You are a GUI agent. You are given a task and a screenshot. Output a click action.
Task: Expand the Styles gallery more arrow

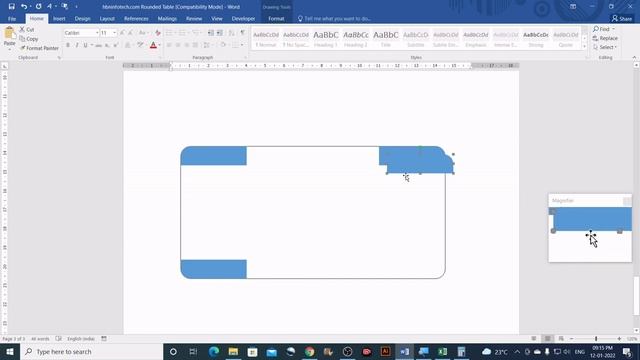point(584,47)
